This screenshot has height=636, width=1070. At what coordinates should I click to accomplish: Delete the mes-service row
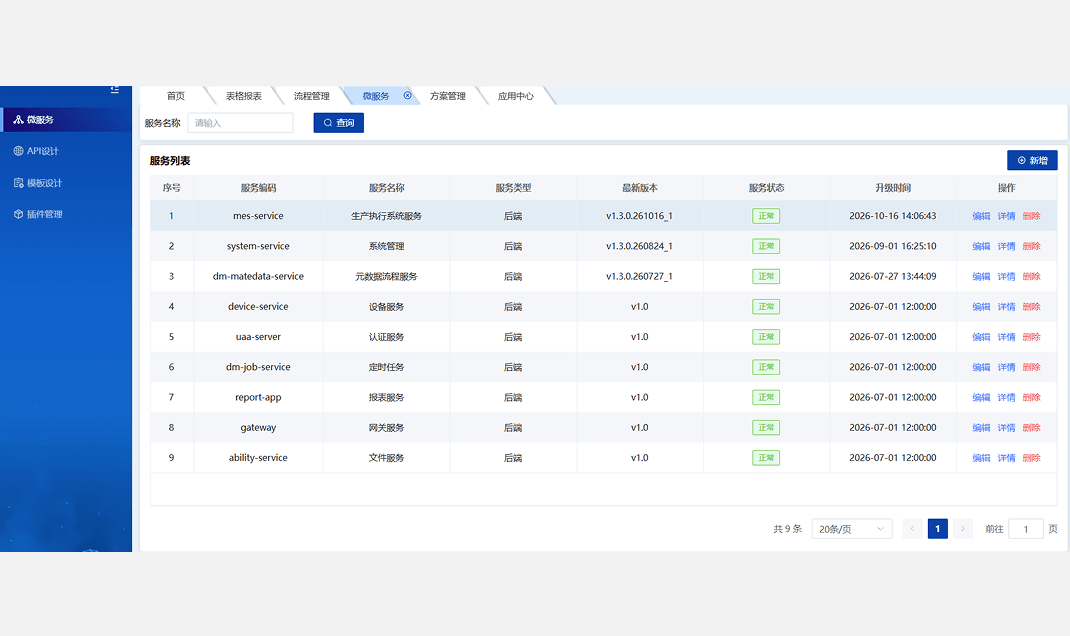pos(1032,216)
